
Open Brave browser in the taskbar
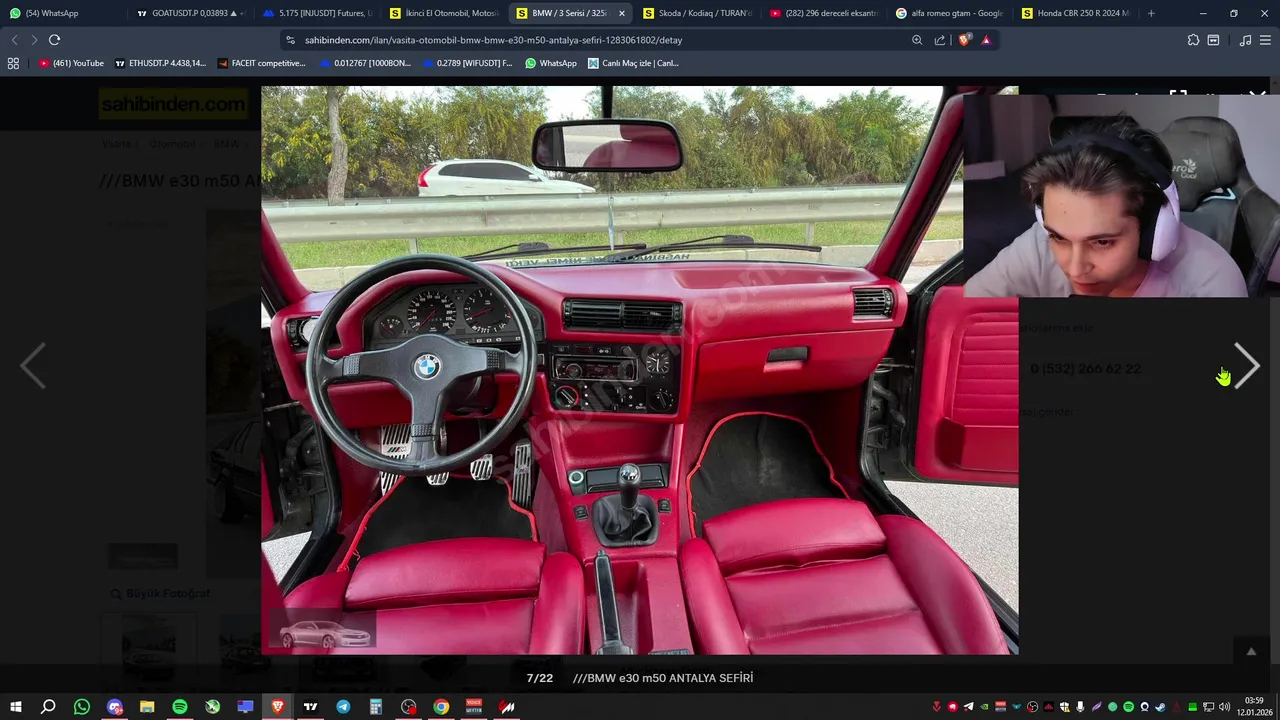pos(278,707)
